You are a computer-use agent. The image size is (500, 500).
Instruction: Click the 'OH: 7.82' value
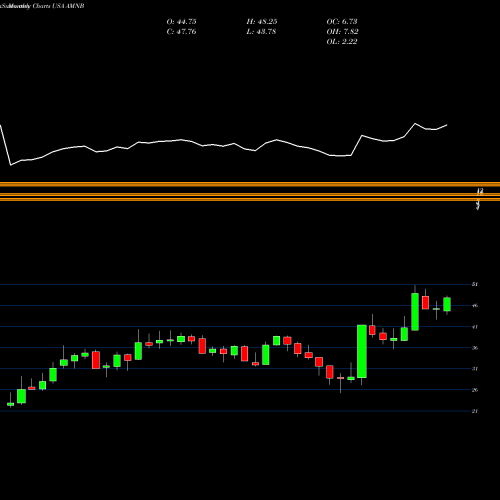click(342, 32)
